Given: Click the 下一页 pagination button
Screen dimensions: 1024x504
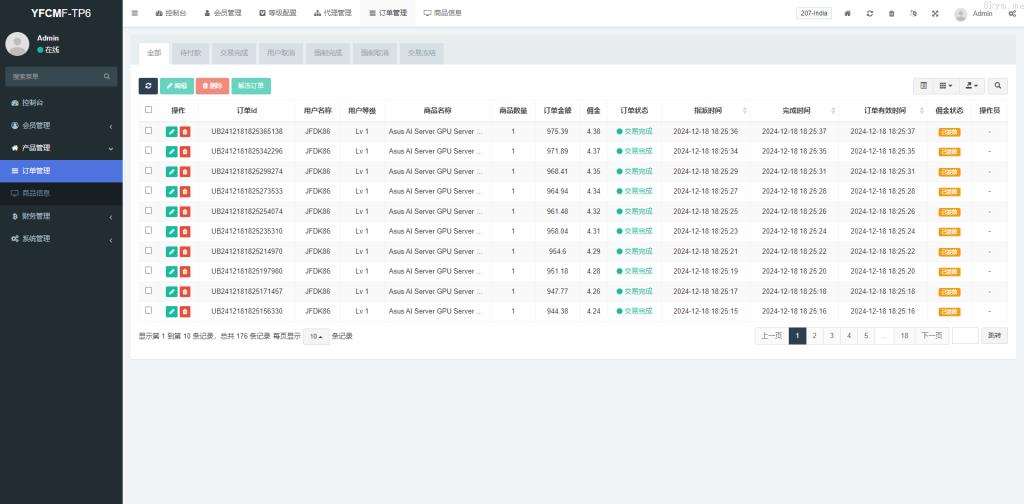Looking at the screenshot, I should [x=930, y=336].
